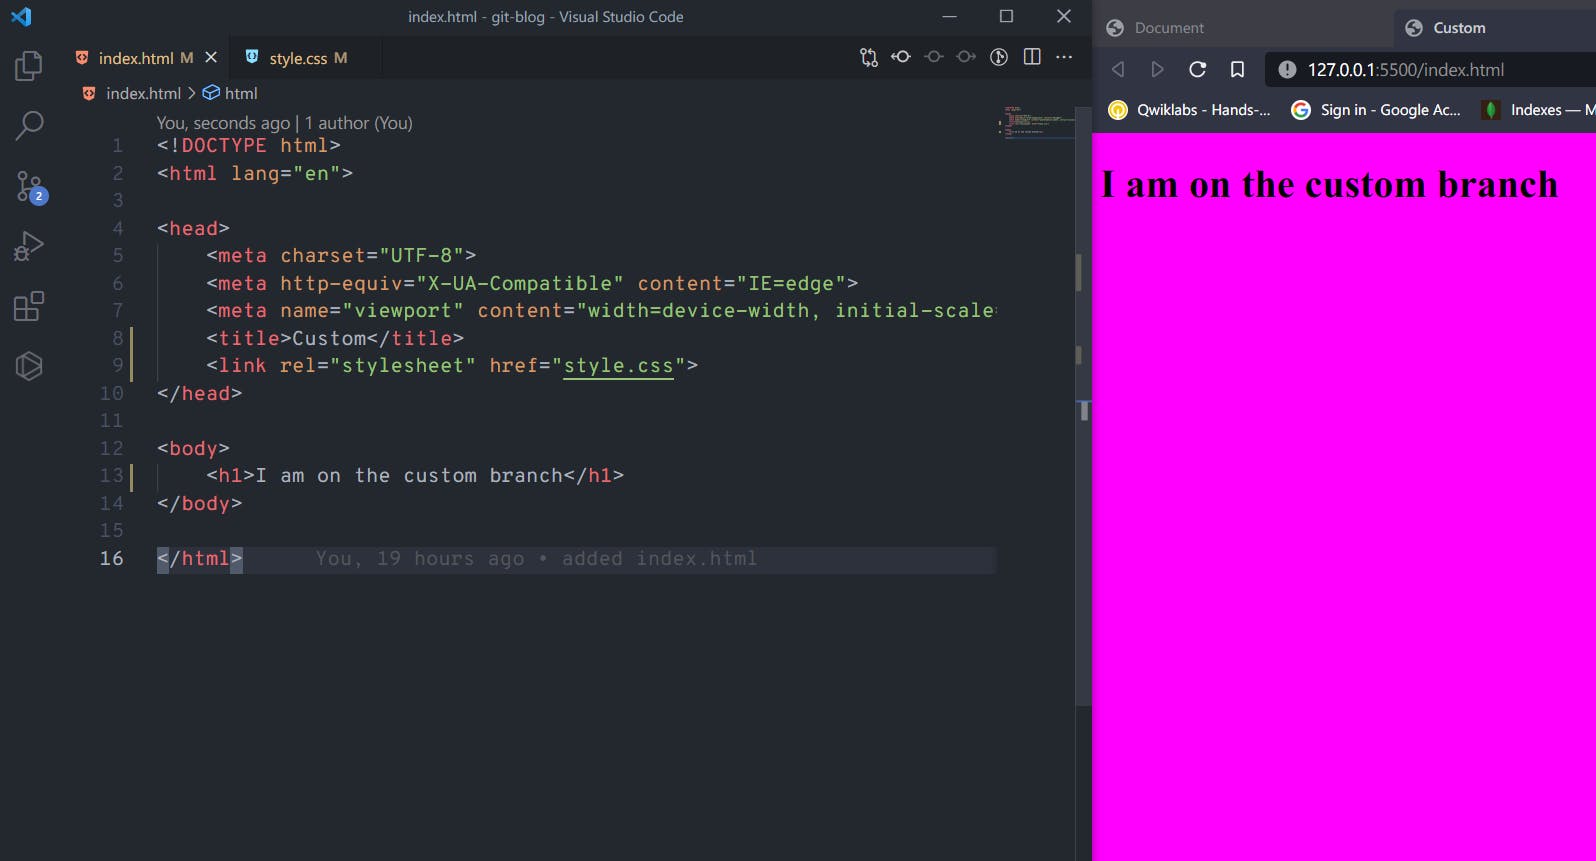
Task: Click the meta viewport line in editor
Action: pyautogui.click(x=601, y=311)
